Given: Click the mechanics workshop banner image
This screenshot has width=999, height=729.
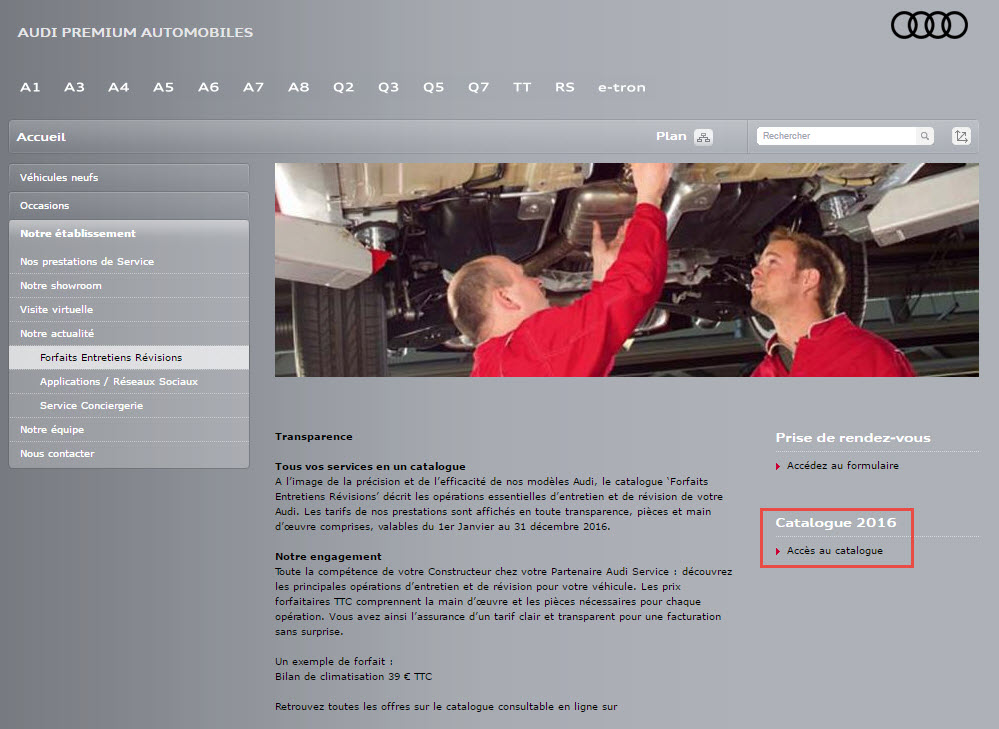Looking at the screenshot, I should pos(626,270).
